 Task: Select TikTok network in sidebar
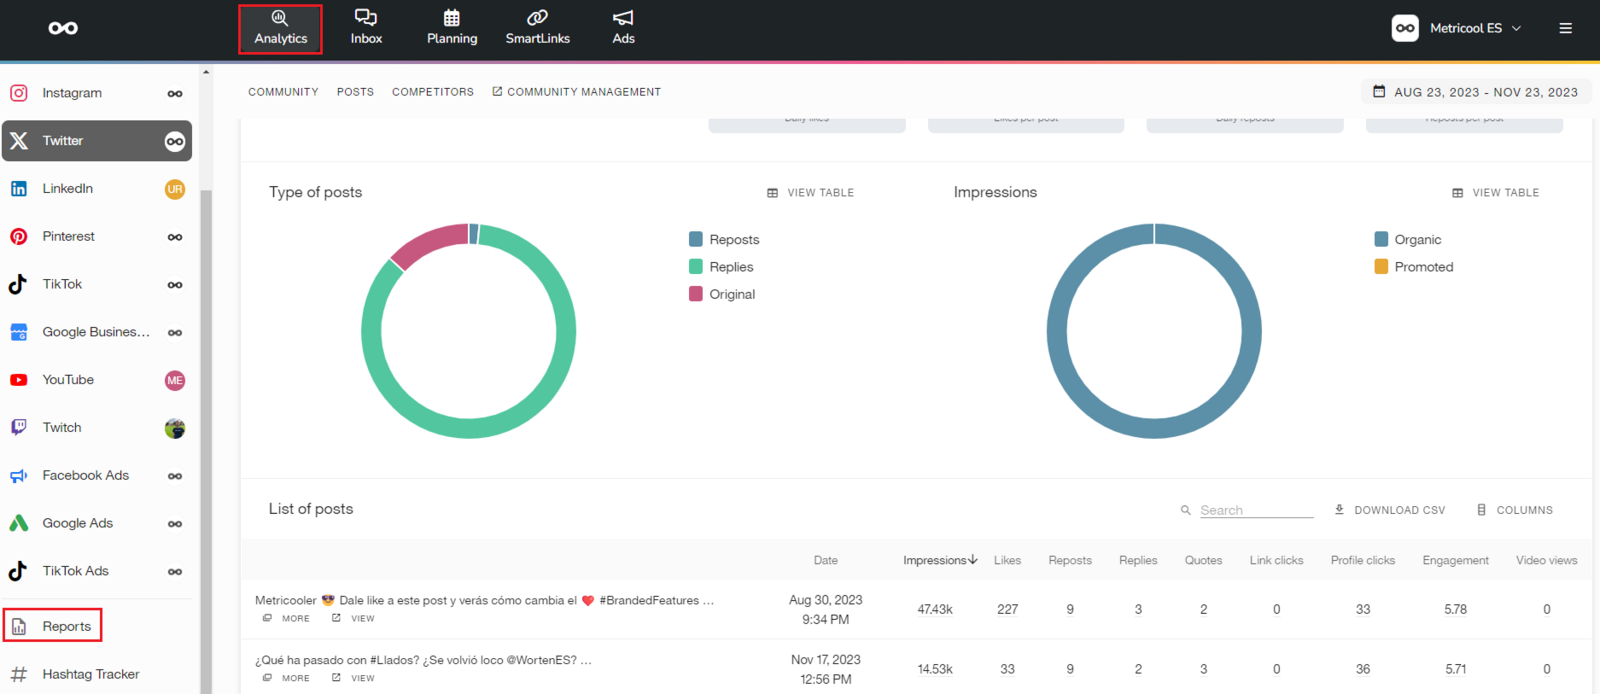[62, 284]
